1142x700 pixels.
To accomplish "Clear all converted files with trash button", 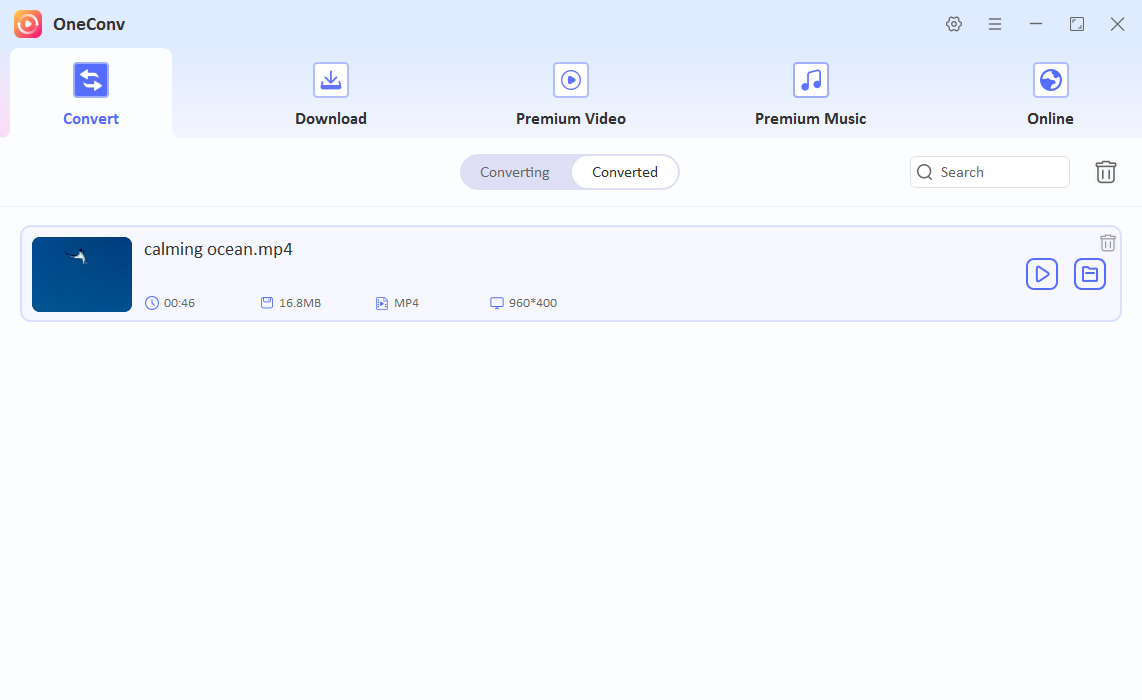I will click(1105, 171).
